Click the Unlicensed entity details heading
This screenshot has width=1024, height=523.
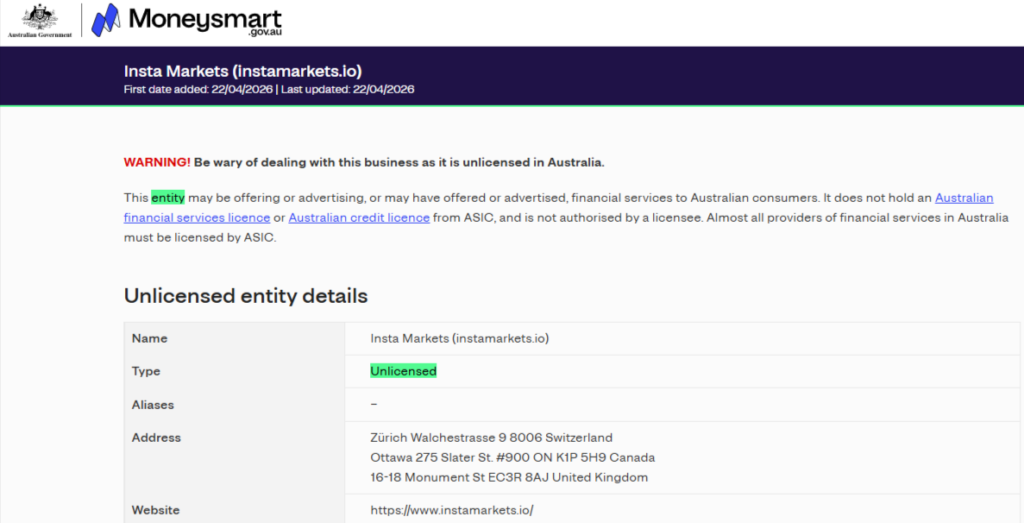[246, 296]
